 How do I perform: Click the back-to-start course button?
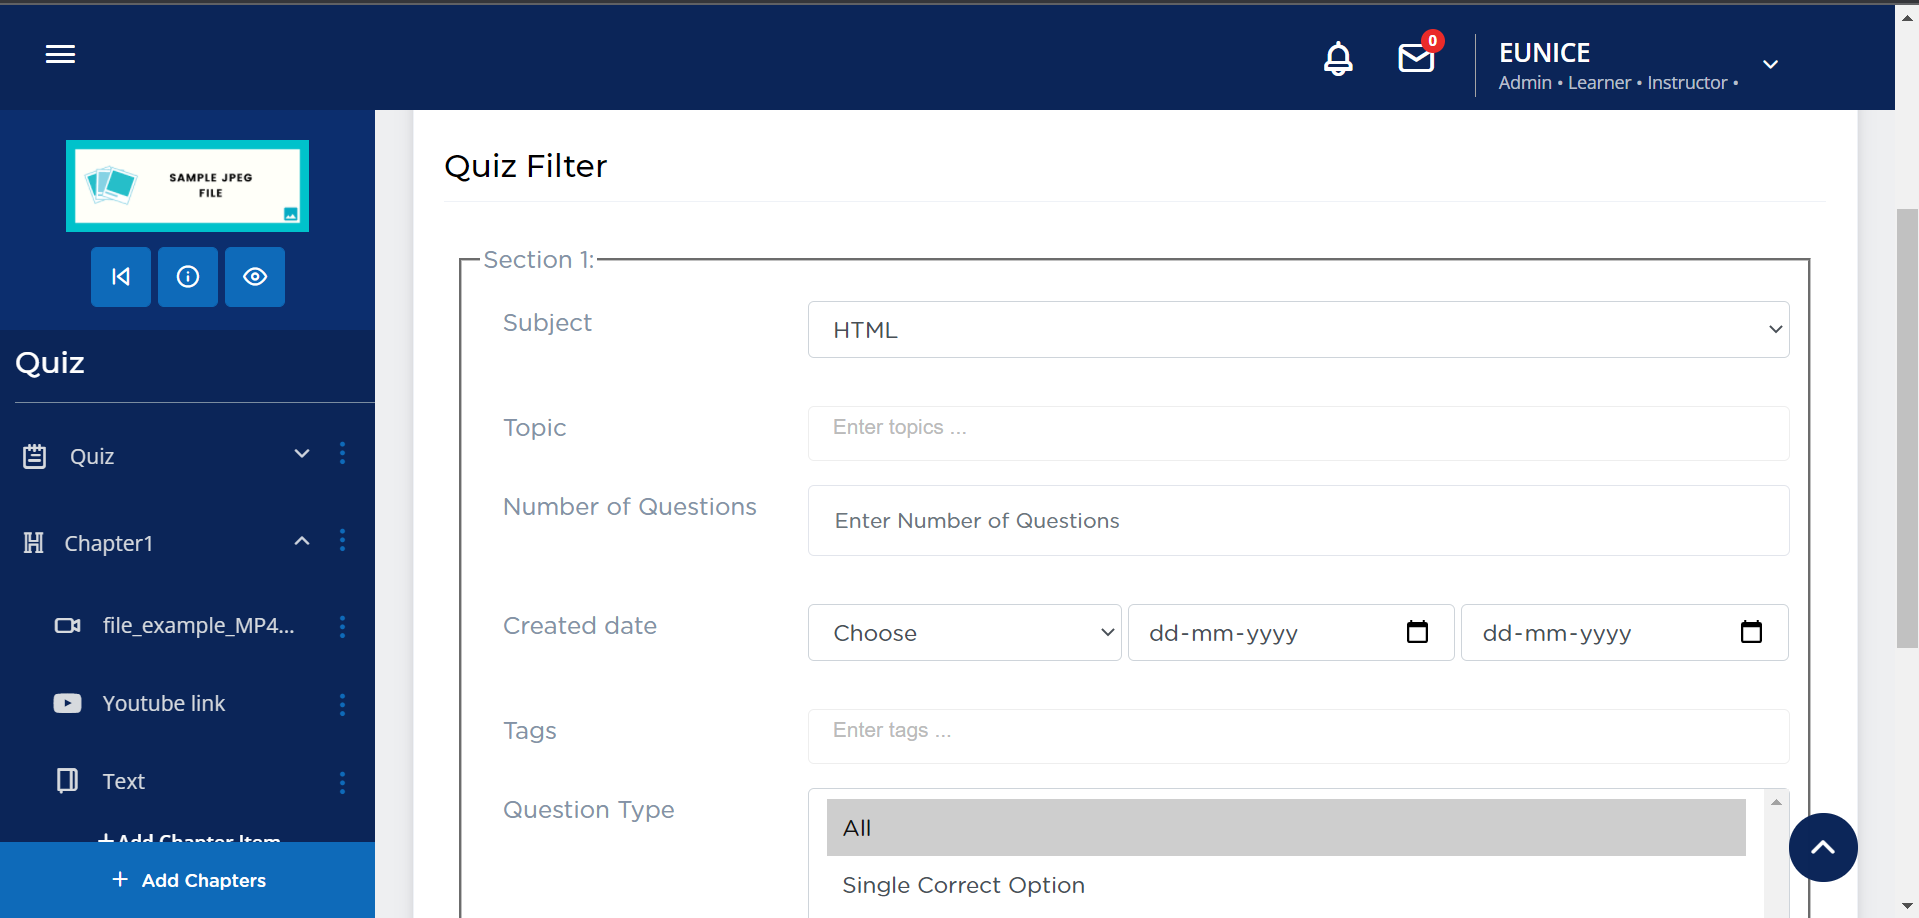[x=121, y=277]
